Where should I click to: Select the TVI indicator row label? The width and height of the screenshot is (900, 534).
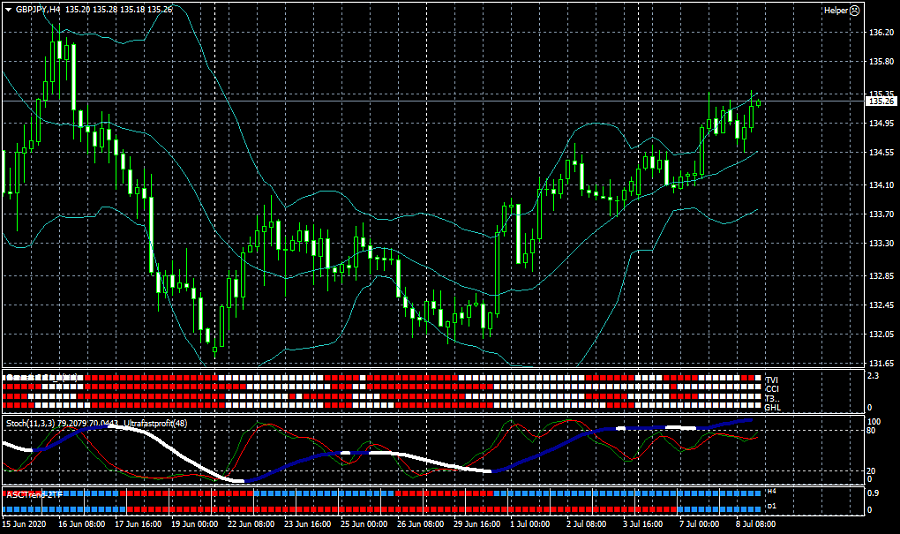coord(771,380)
